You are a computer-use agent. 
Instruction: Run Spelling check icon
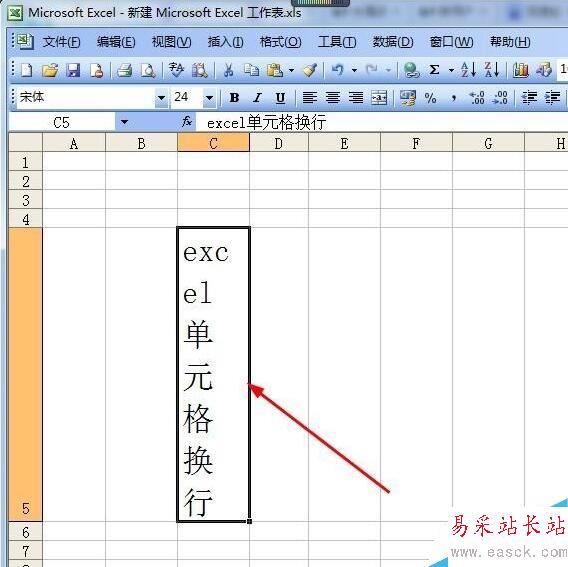(x=176, y=70)
